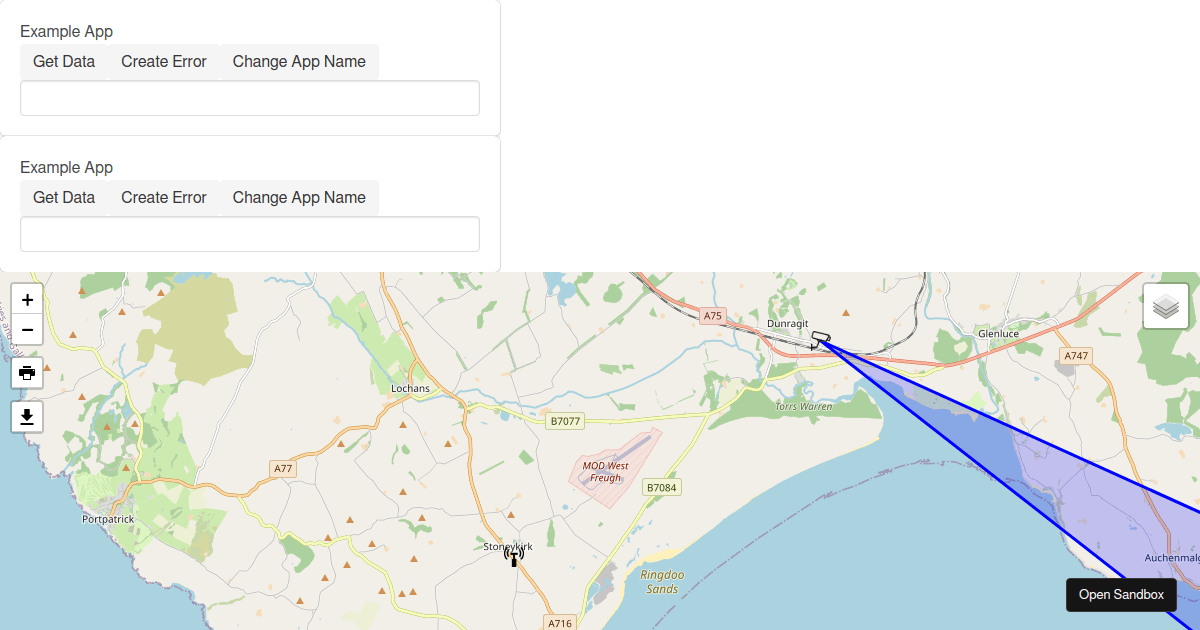The height and width of the screenshot is (630, 1200).
Task: Click the print map icon
Action: tap(27, 373)
